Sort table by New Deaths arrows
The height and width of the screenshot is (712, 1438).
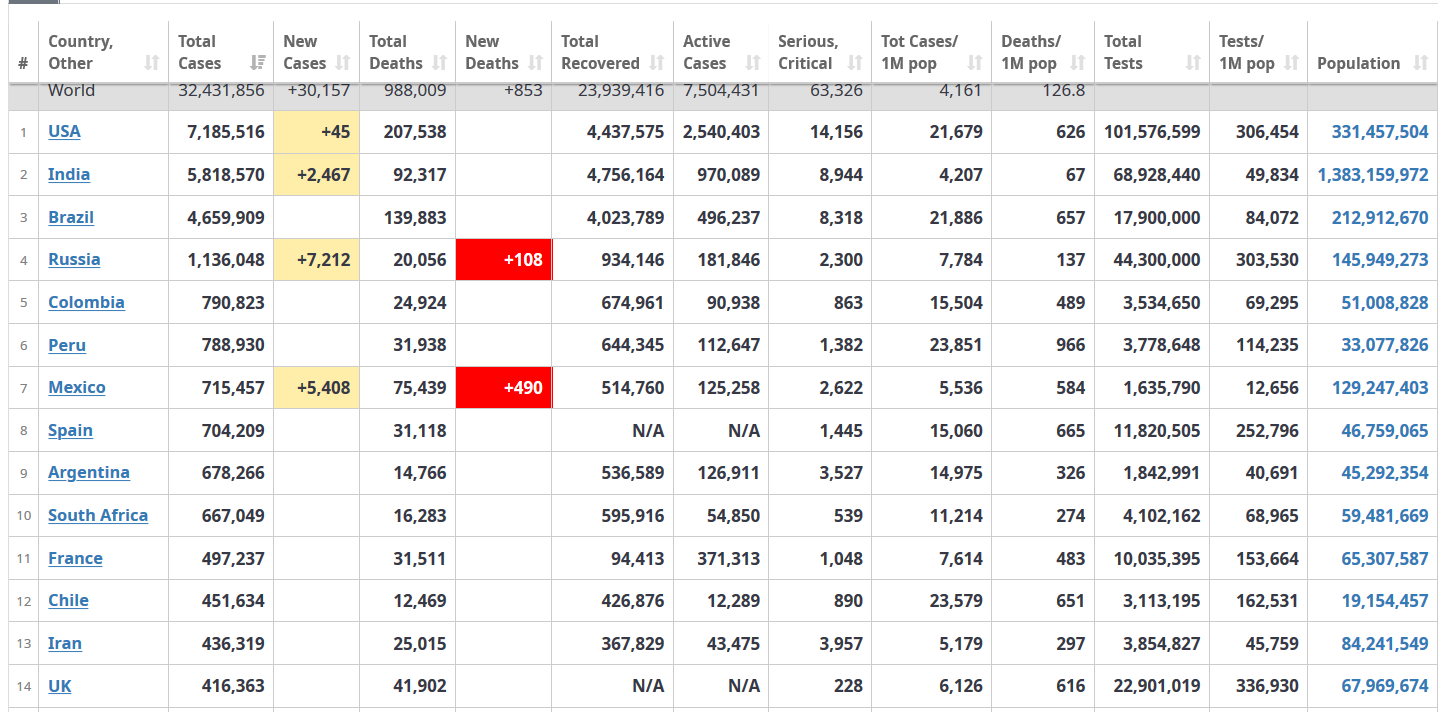point(535,63)
